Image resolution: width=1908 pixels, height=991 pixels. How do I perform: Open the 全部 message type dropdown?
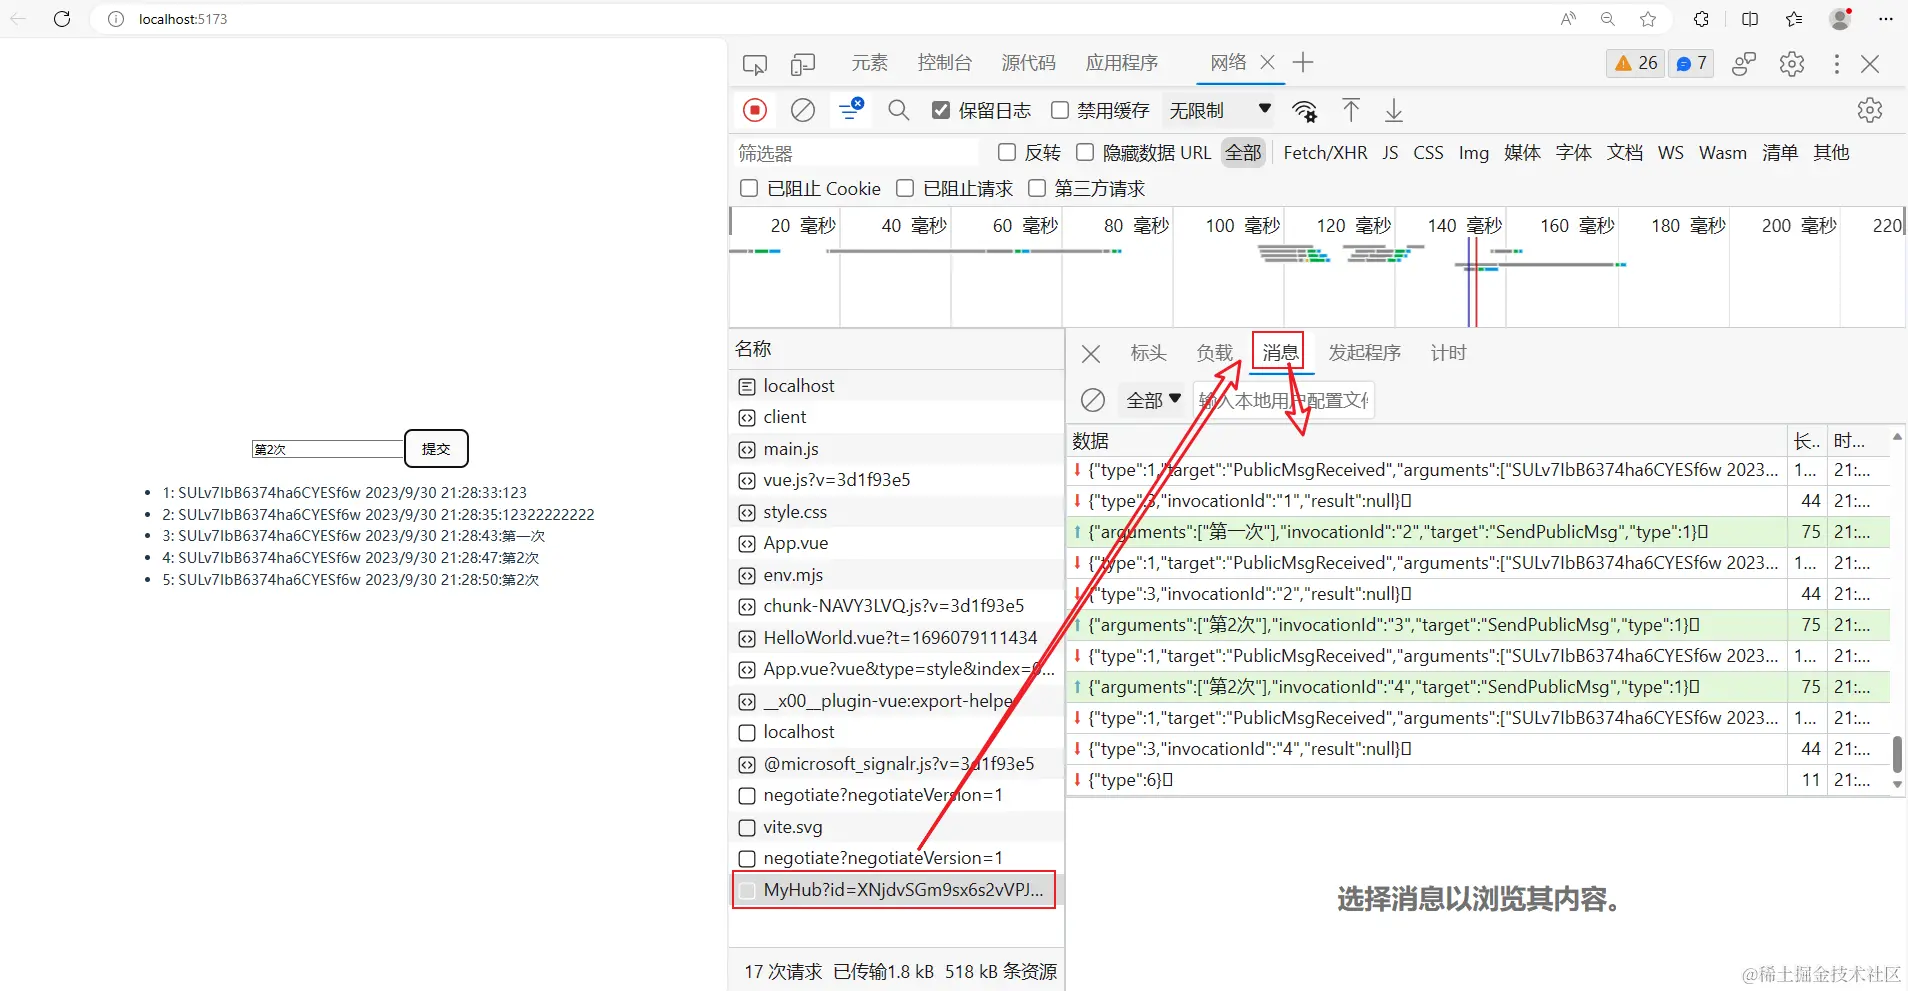1154,400
